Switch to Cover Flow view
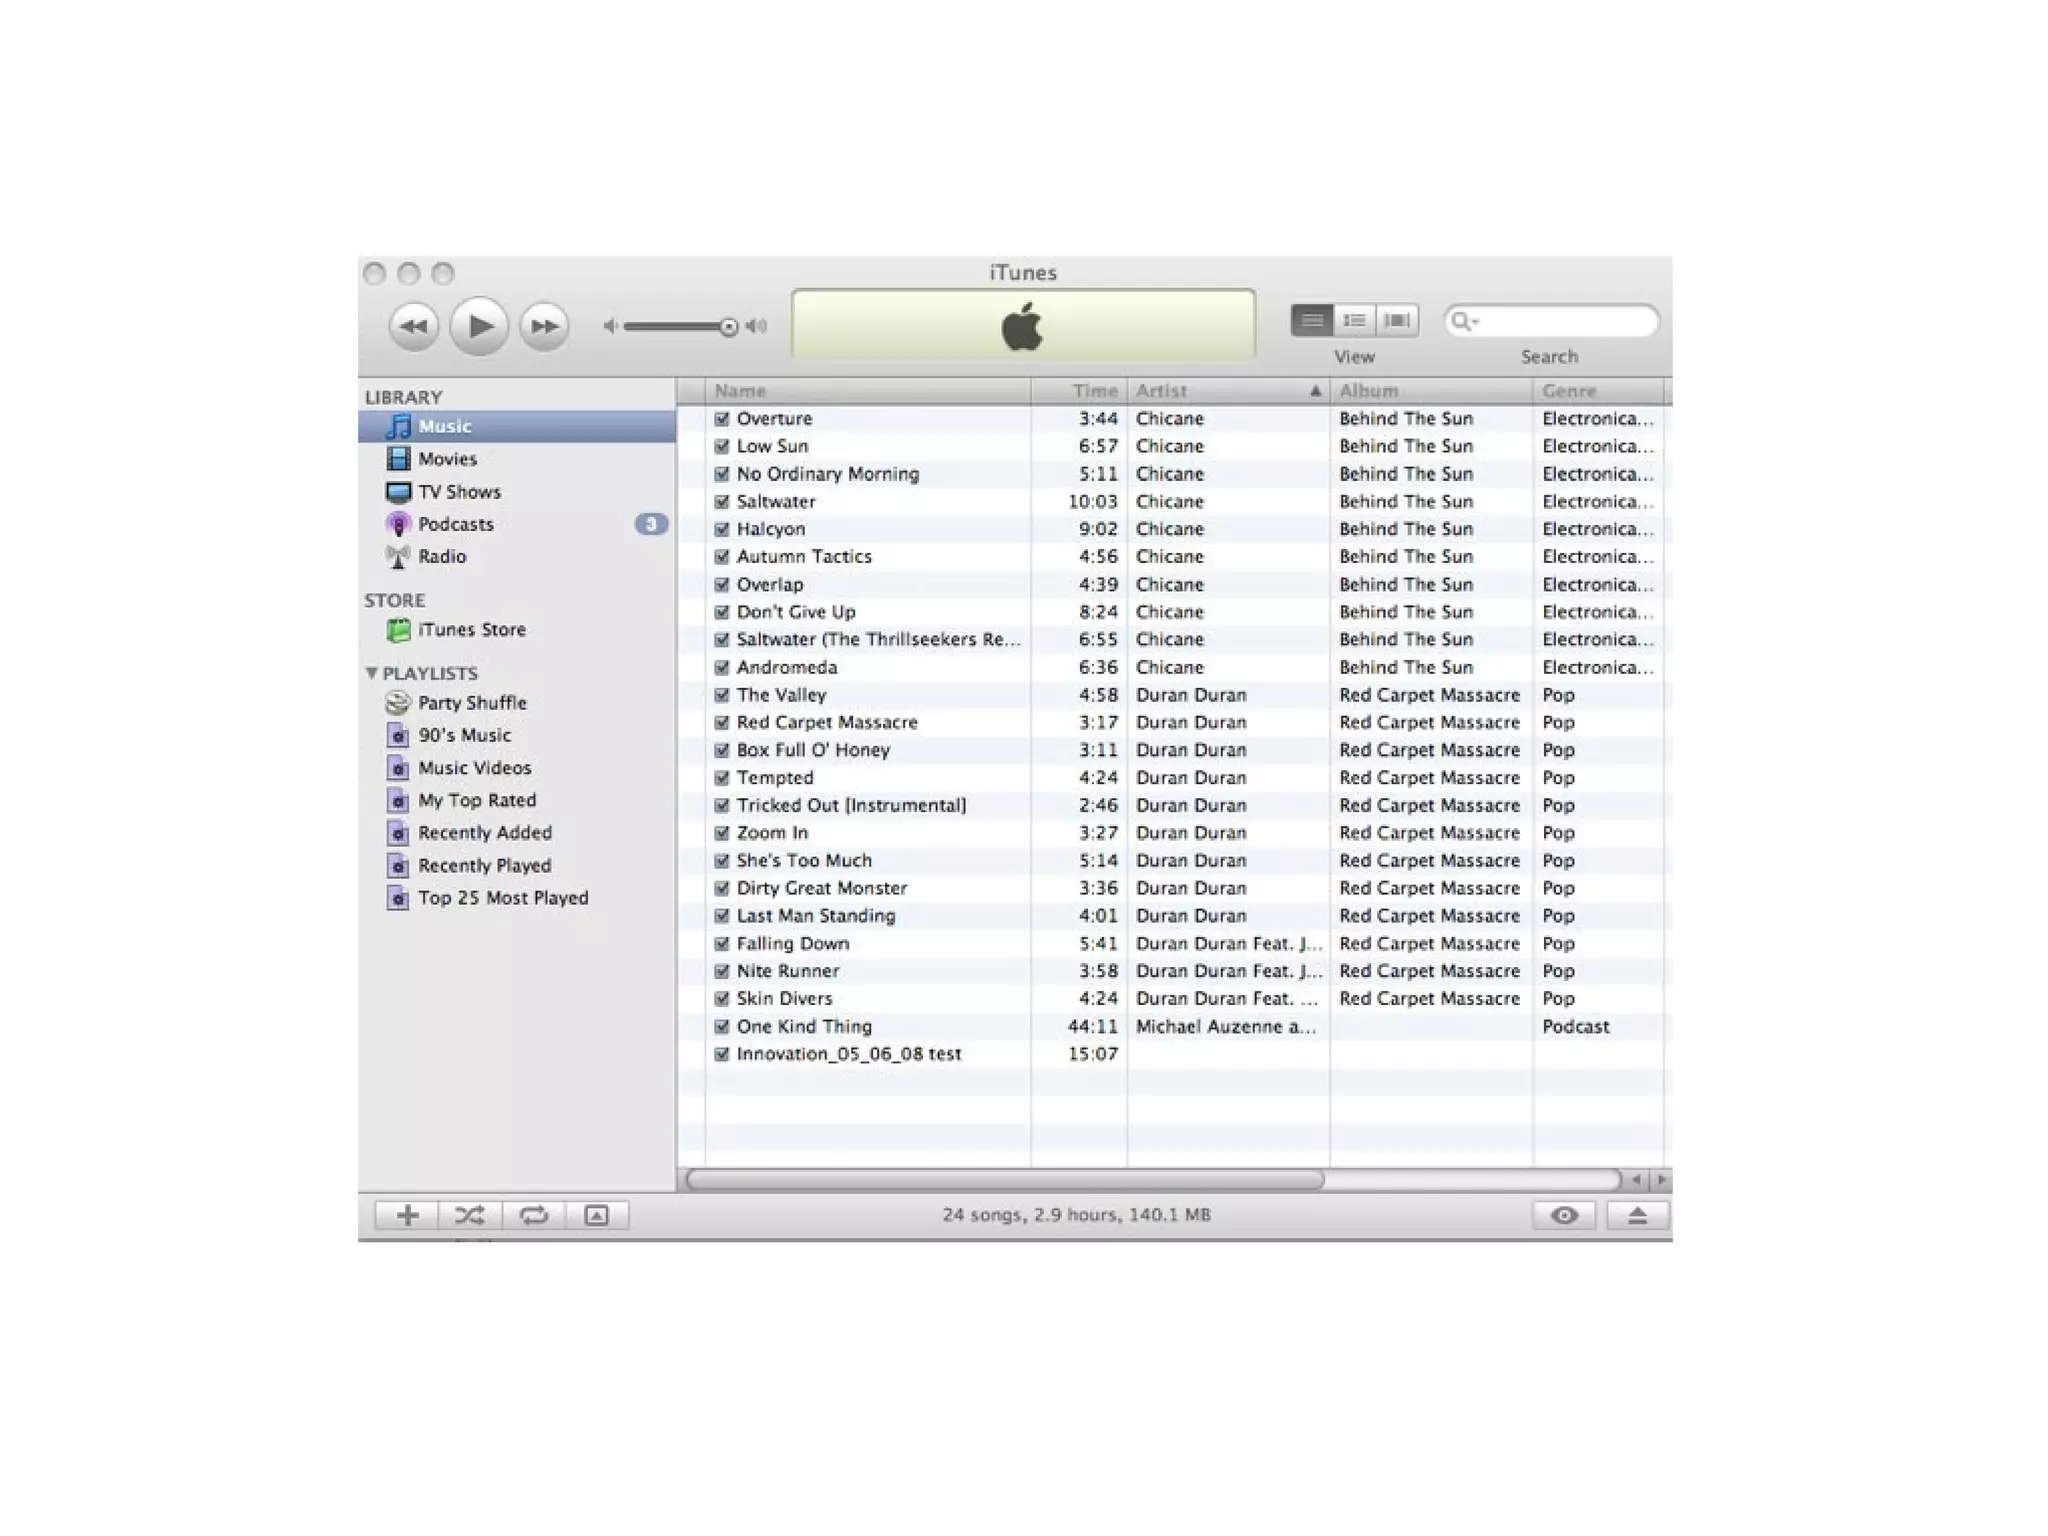The width and height of the screenshot is (2048, 1536). pyautogui.click(x=1397, y=321)
